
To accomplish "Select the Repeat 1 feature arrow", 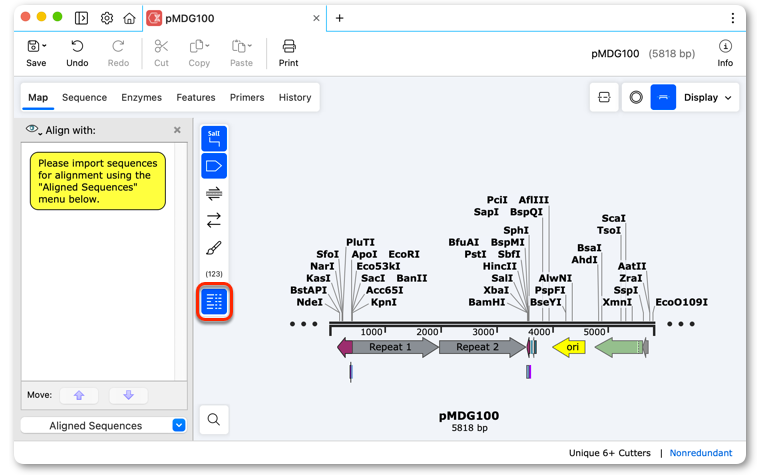I will 395,347.
